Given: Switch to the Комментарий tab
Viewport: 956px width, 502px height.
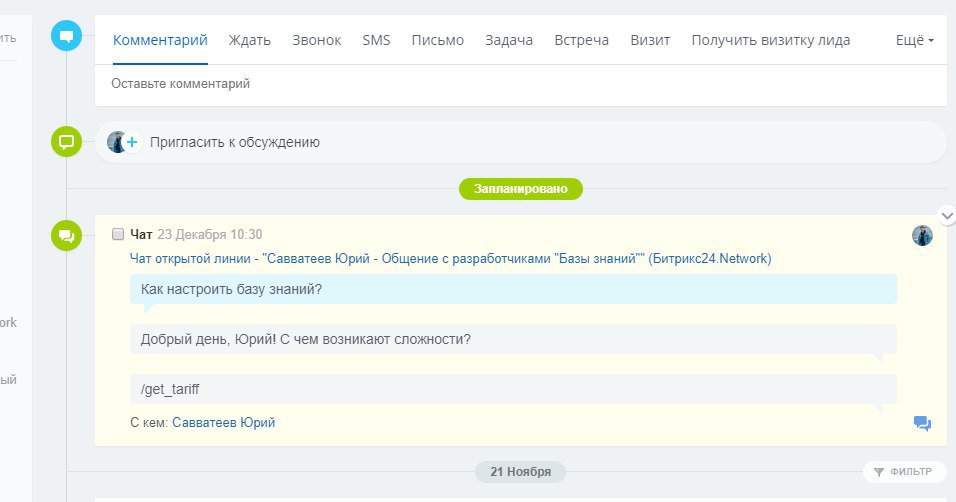Looking at the screenshot, I should [160, 40].
